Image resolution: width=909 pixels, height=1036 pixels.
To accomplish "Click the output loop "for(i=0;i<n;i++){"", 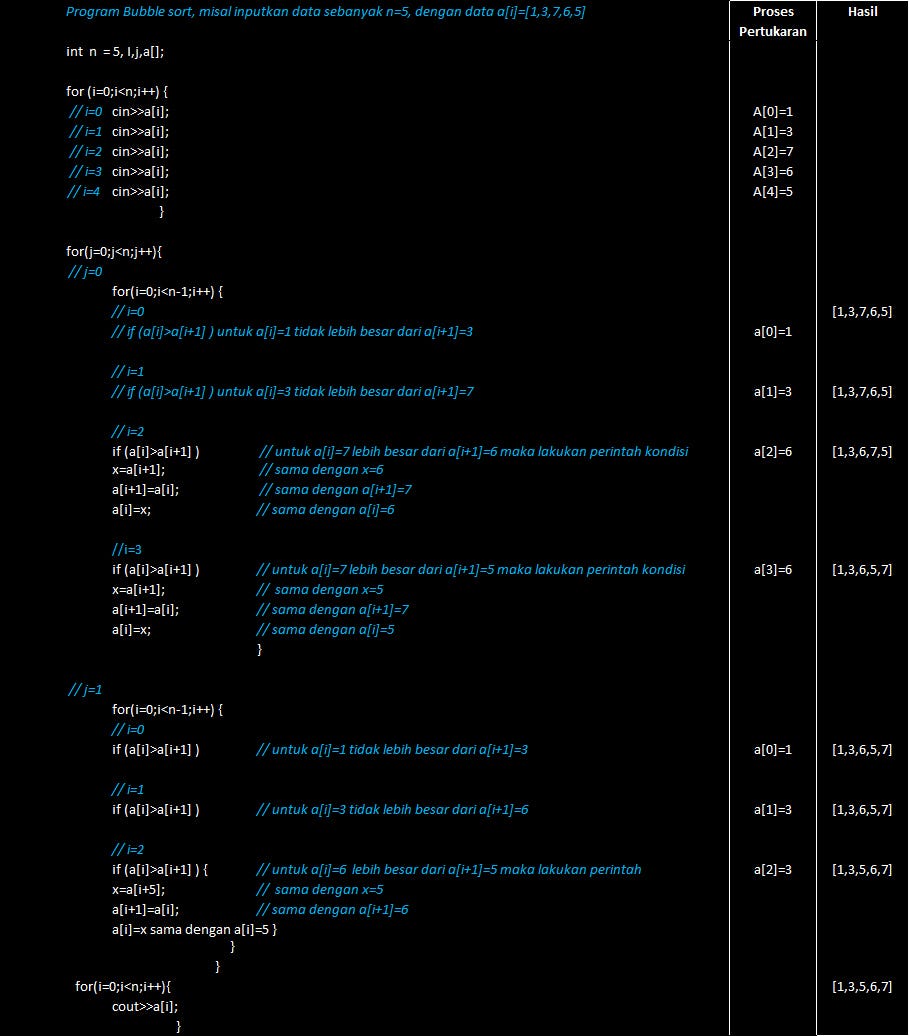I will coord(120,985).
